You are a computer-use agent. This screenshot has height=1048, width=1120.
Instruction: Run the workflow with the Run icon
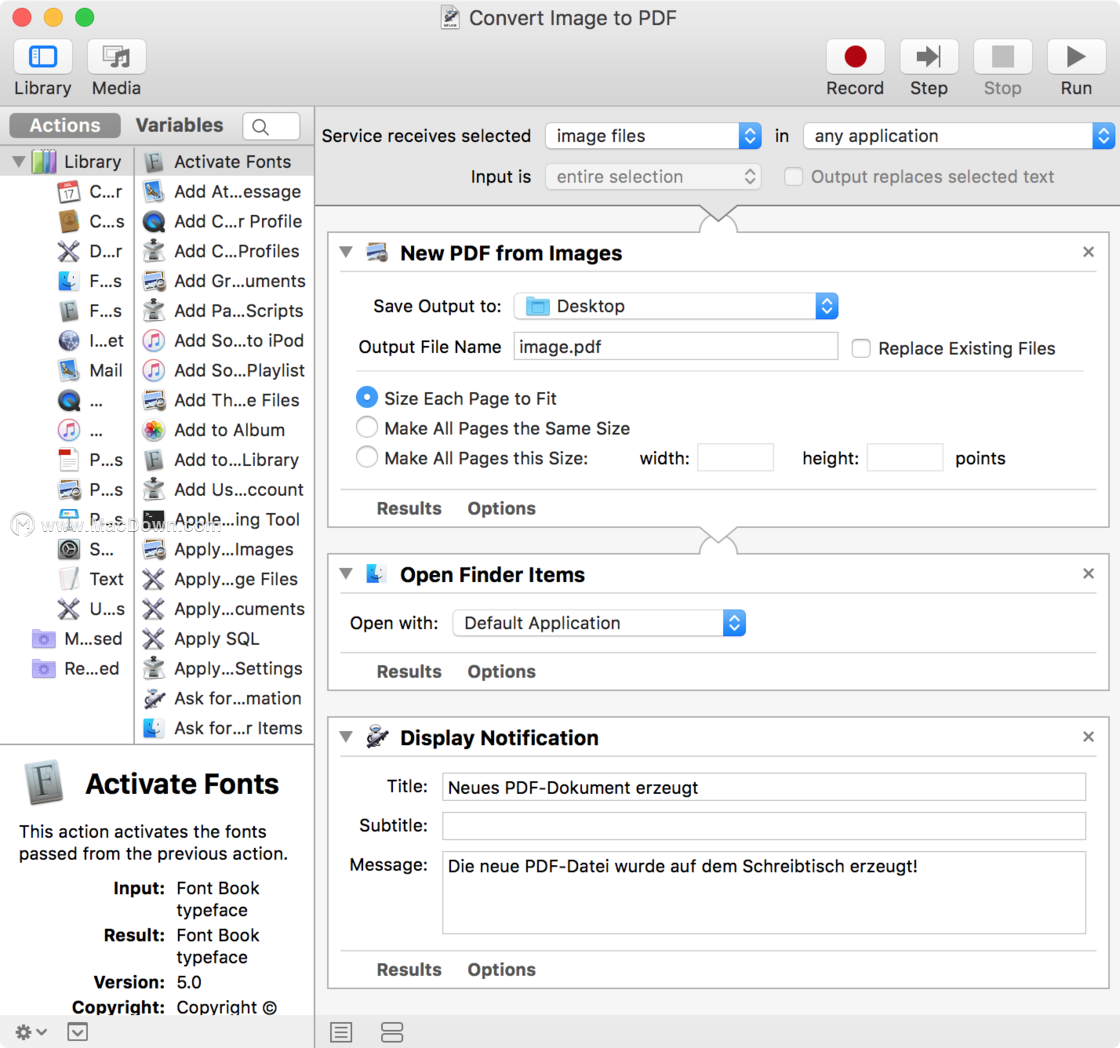(x=1076, y=56)
